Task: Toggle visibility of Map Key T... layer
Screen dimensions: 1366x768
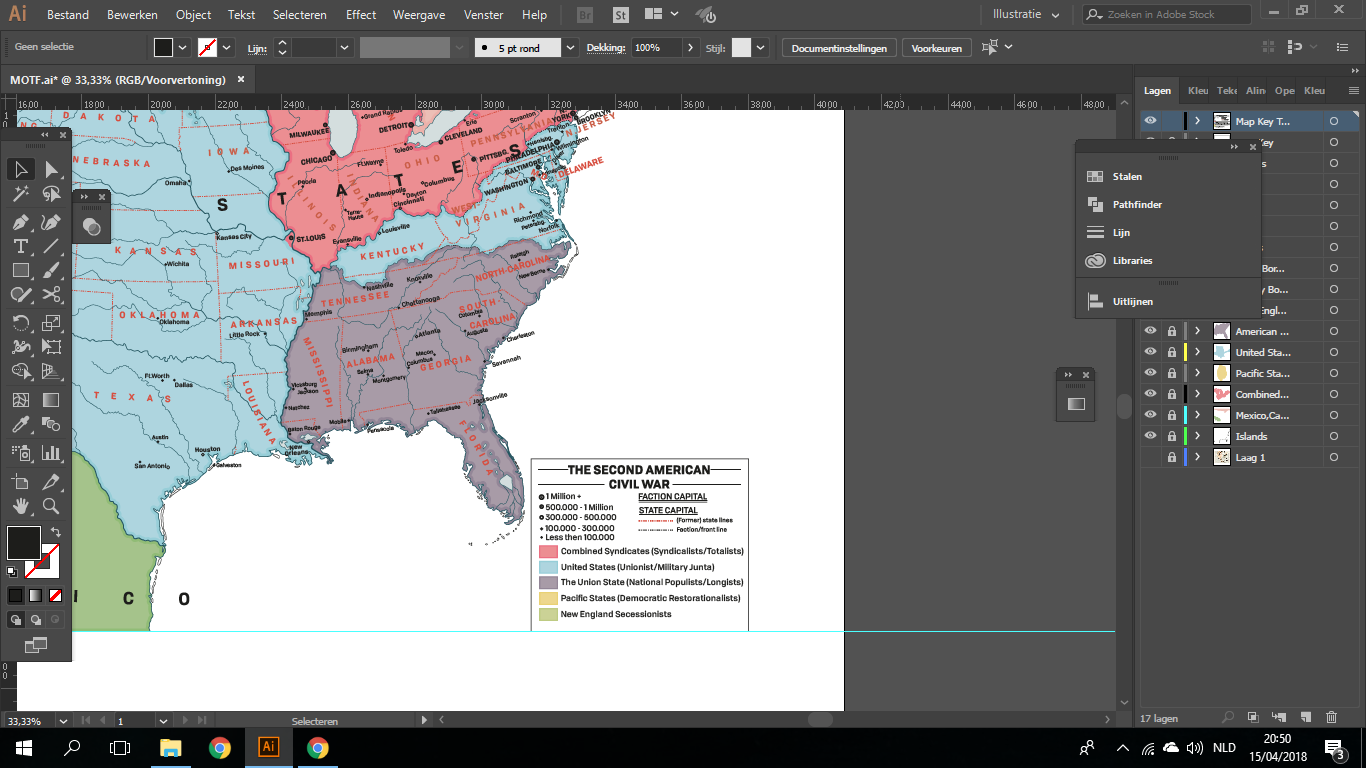Action: coord(1150,121)
